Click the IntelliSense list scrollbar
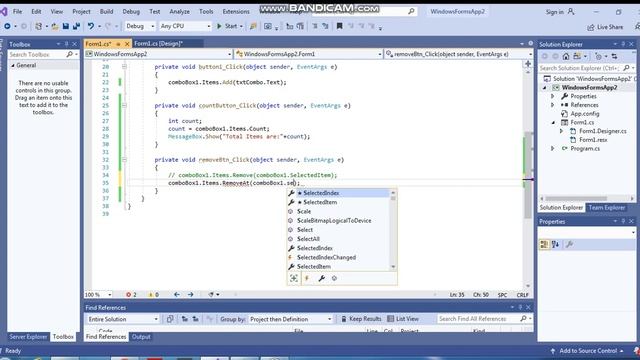 (x=393, y=230)
